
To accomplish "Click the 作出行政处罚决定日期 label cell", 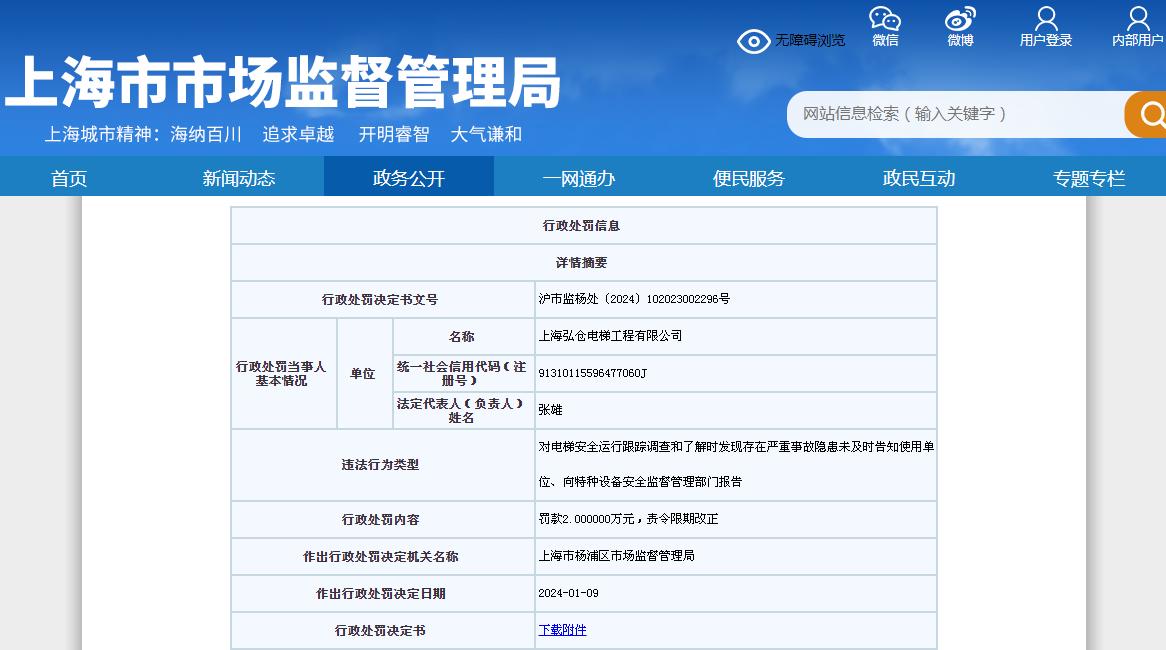I will coord(383,593).
